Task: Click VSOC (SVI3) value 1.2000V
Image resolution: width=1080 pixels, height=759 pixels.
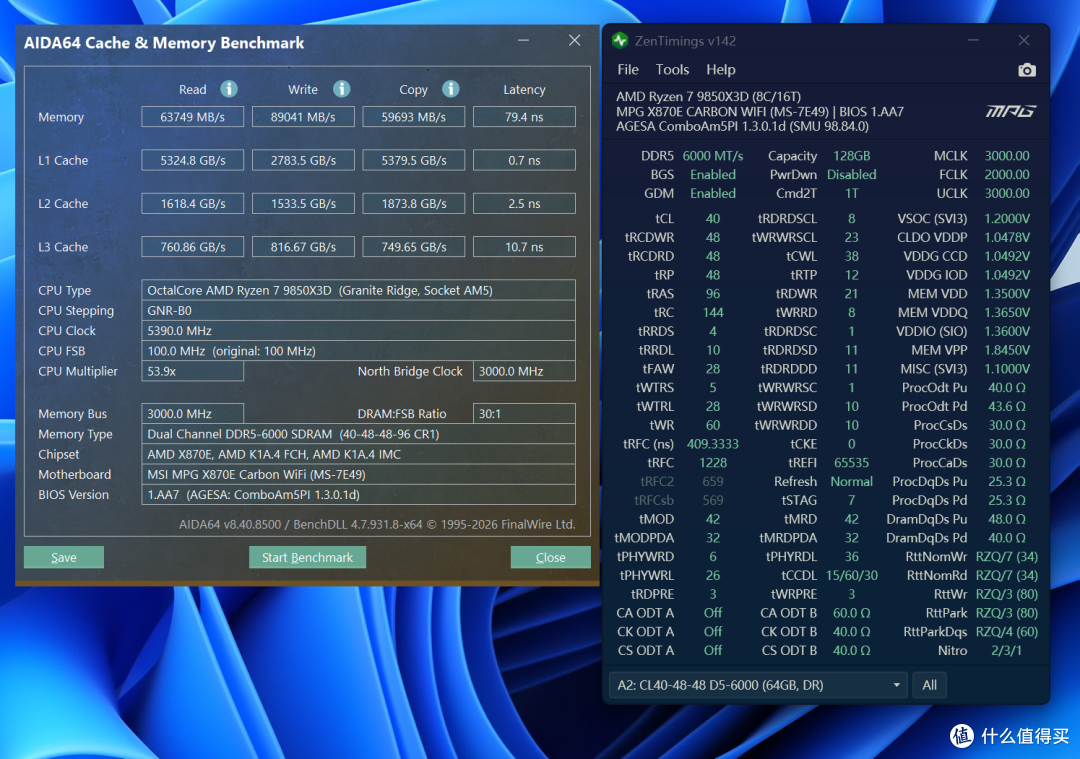Action: 1007,218
